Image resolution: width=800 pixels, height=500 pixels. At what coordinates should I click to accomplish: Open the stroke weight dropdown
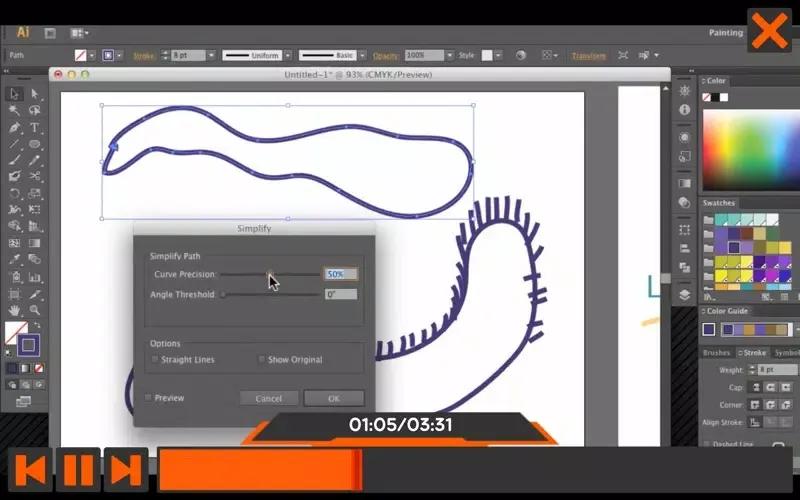coord(211,55)
